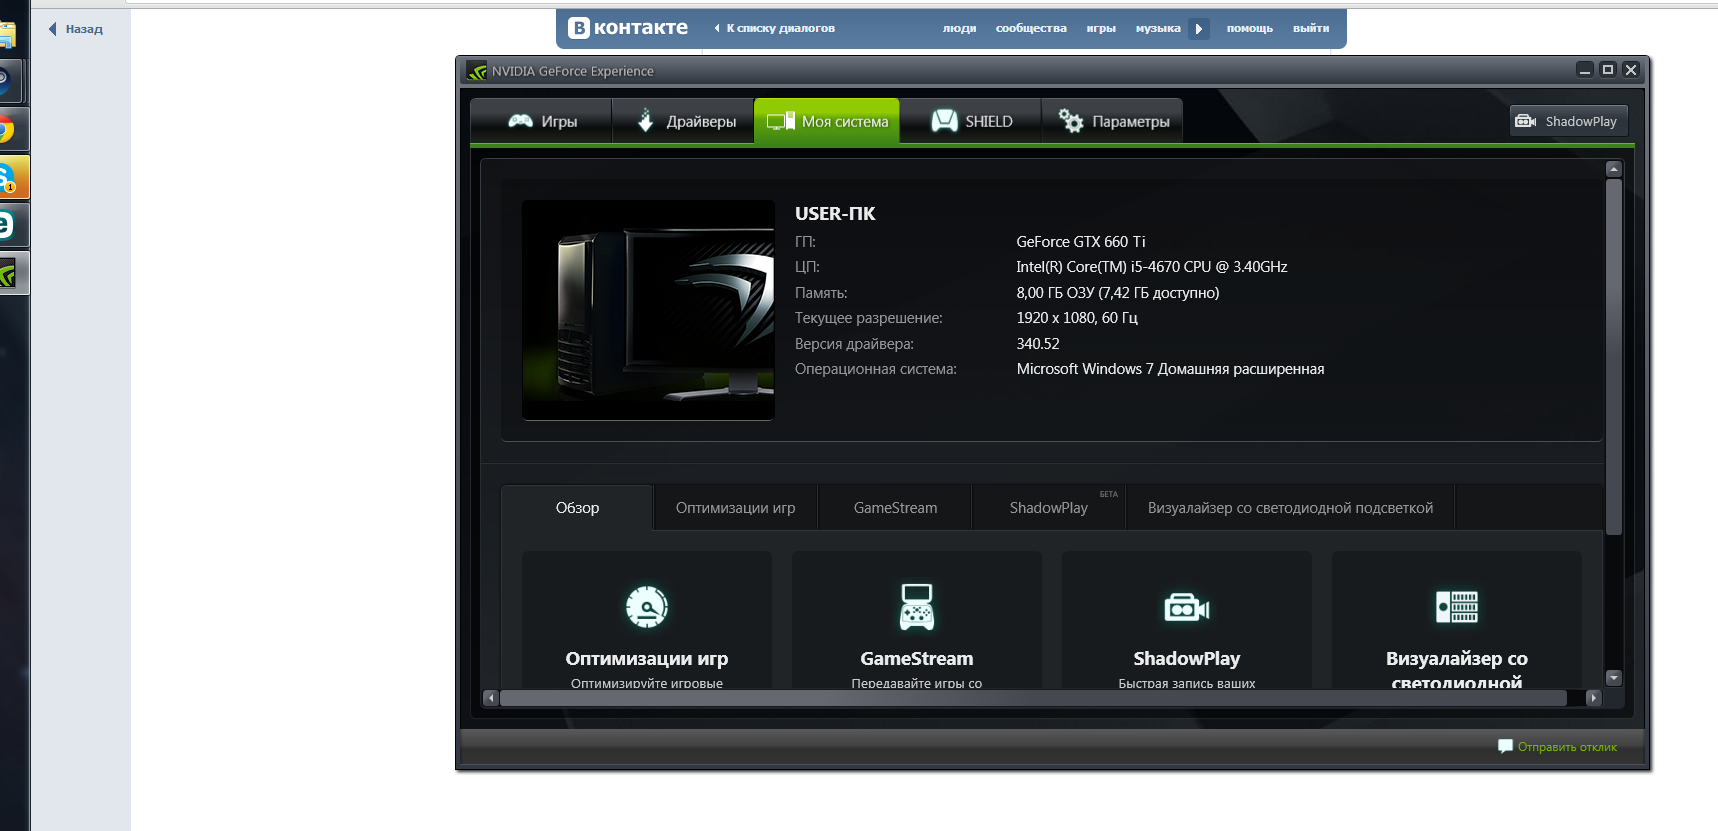The height and width of the screenshot is (831, 1718).
Task: Click the horizontal scrollbar left arrow
Action: click(490, 698)
